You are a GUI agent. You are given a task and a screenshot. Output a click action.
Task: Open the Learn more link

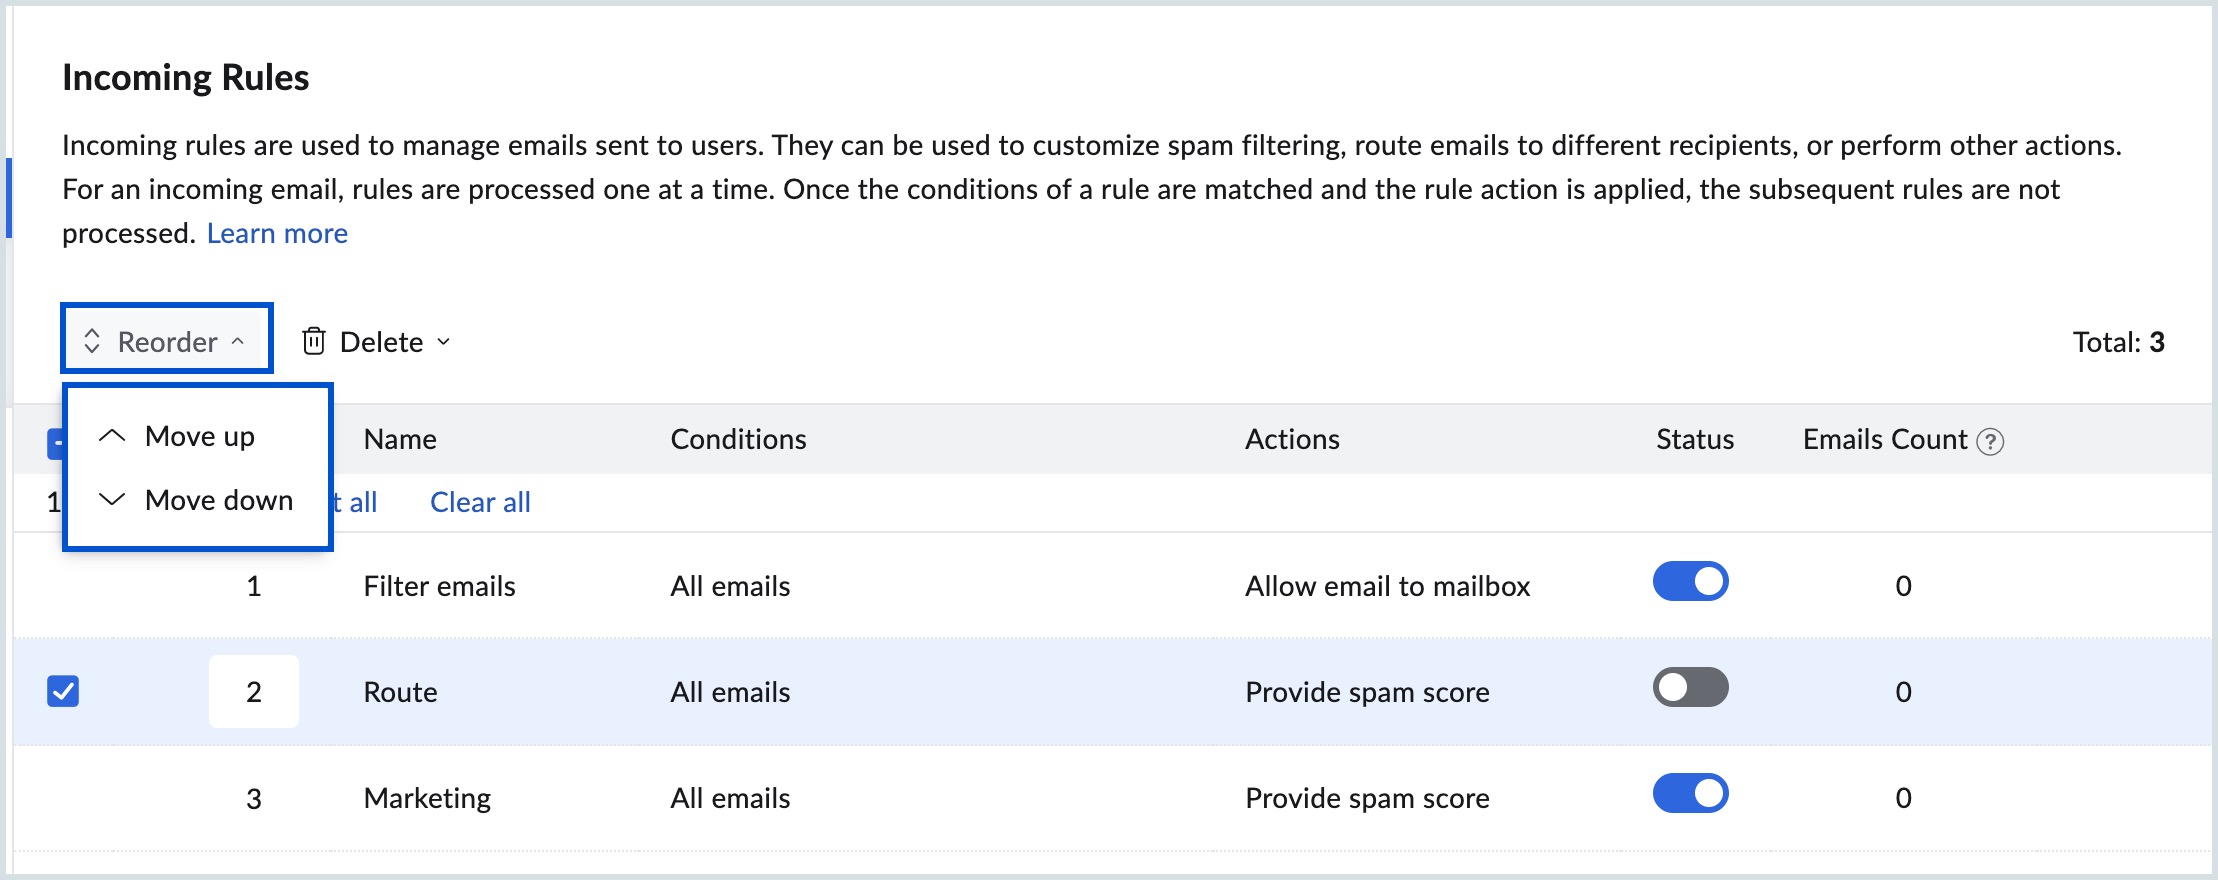point(277,233)
